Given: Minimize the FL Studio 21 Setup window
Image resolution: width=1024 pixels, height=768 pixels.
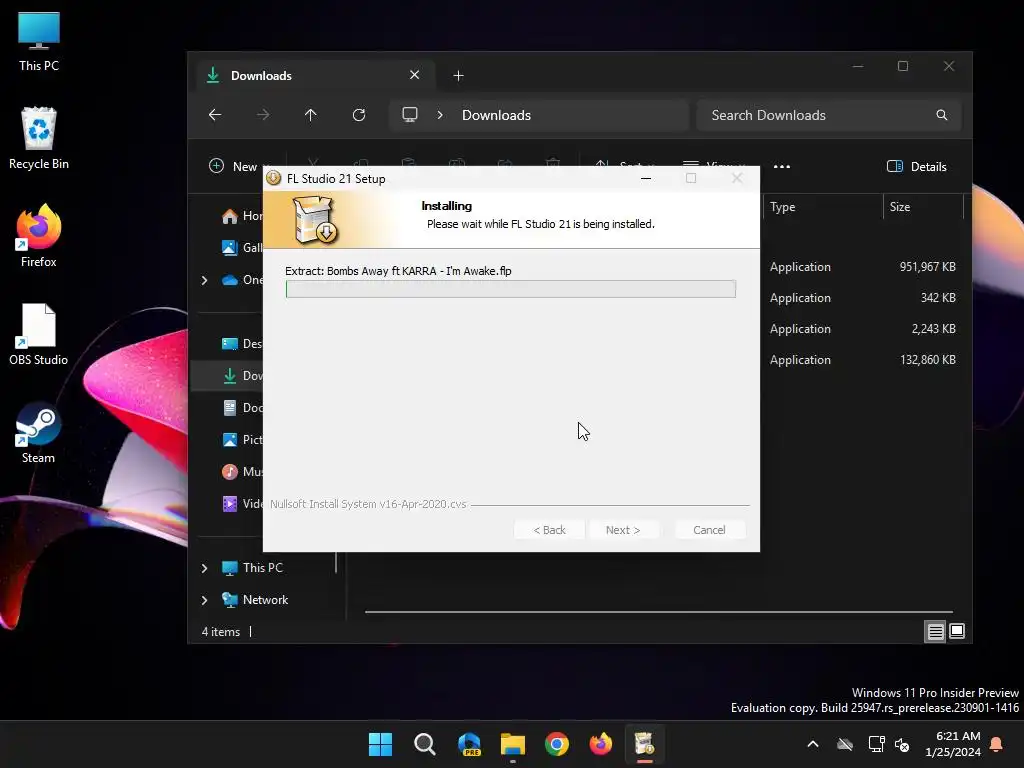Looking at the screenshot, I should 646,178.
